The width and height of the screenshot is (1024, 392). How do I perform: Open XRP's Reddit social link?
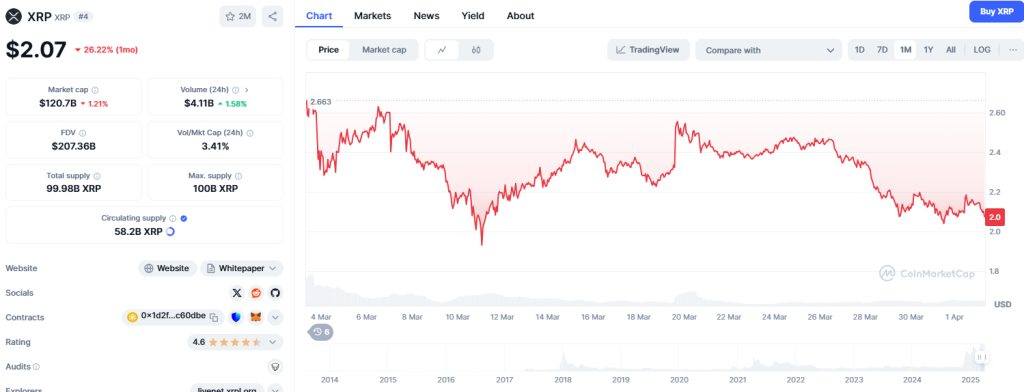click(x=257, y=293)
